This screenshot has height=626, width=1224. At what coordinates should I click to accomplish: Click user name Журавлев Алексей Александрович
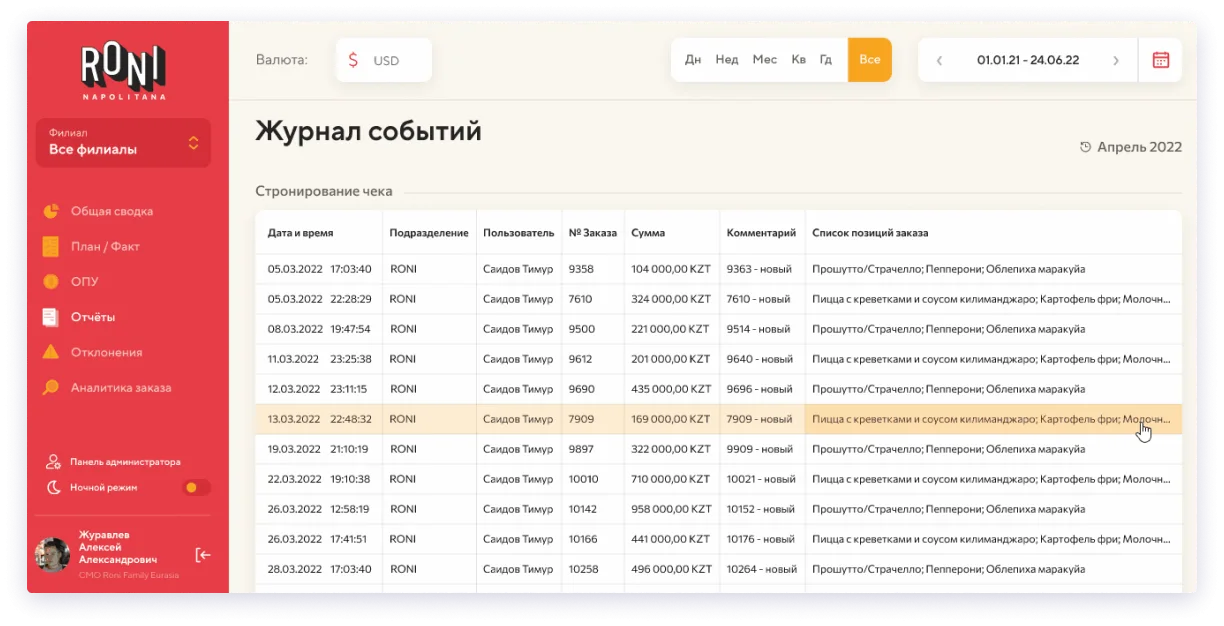click(118, 548)
